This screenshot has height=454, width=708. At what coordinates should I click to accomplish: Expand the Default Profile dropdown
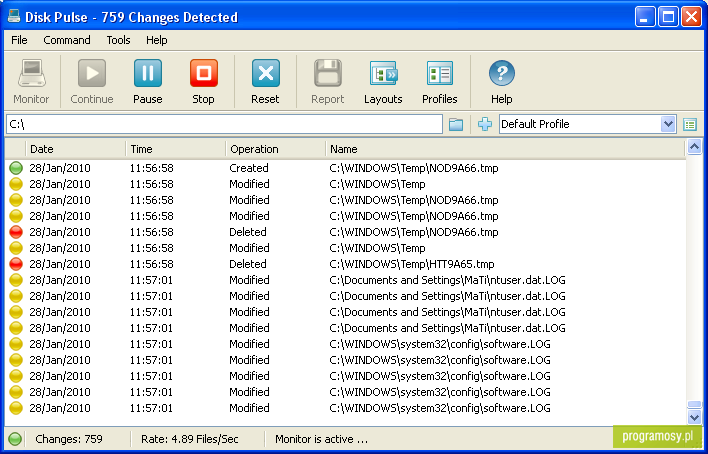pyautogui.click(x=668, y=124)
